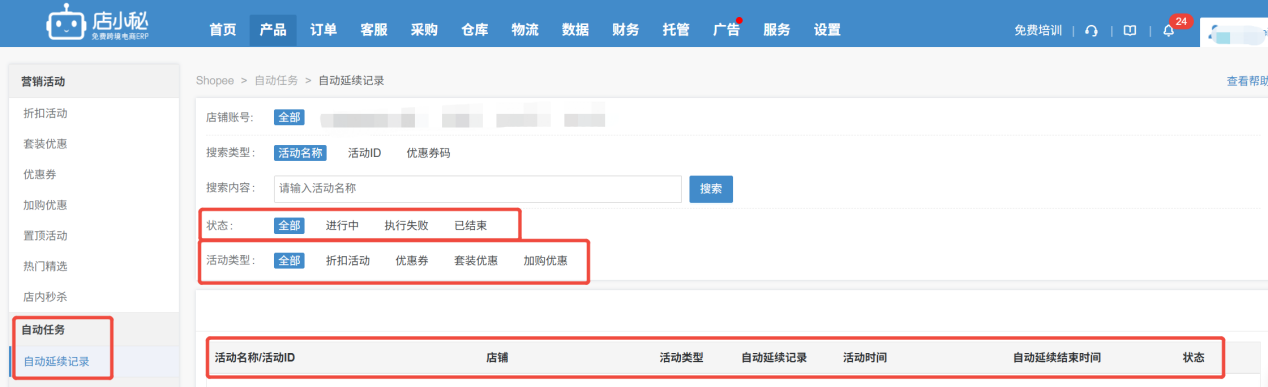Select 置顶活动 in the sidebar

coord(45,236)
